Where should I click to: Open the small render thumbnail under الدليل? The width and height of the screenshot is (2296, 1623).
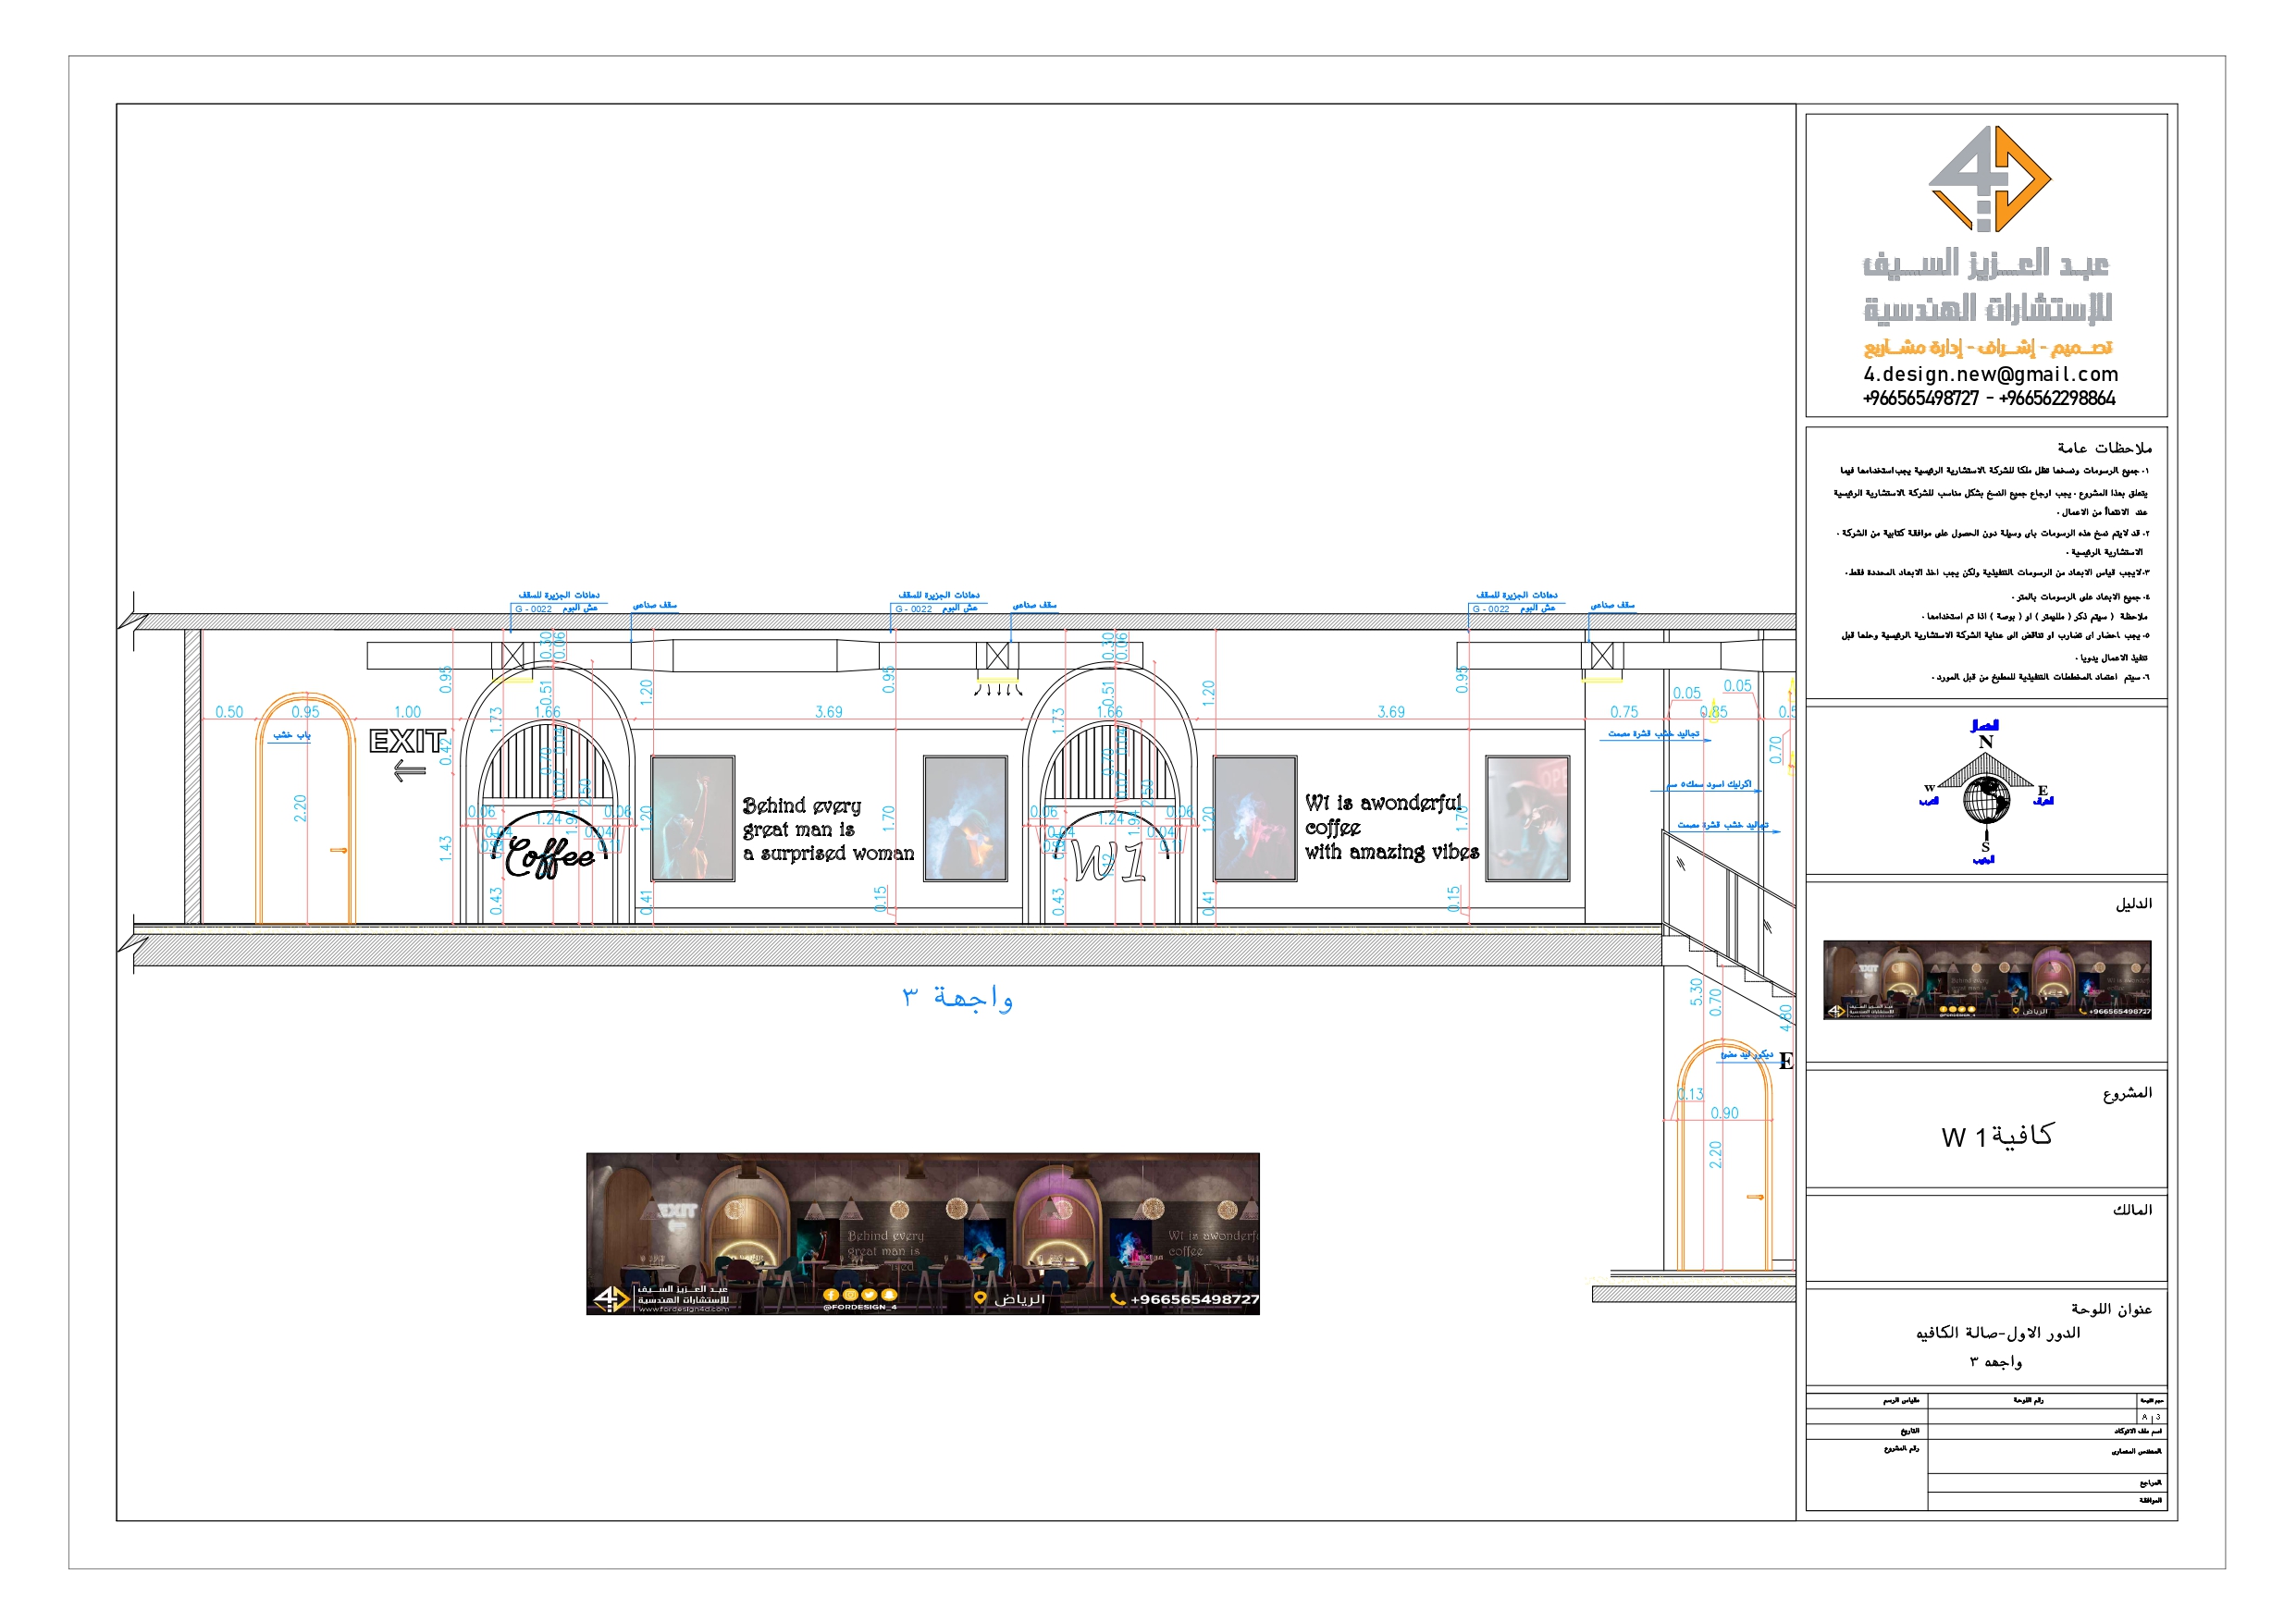coord(1987,979)
